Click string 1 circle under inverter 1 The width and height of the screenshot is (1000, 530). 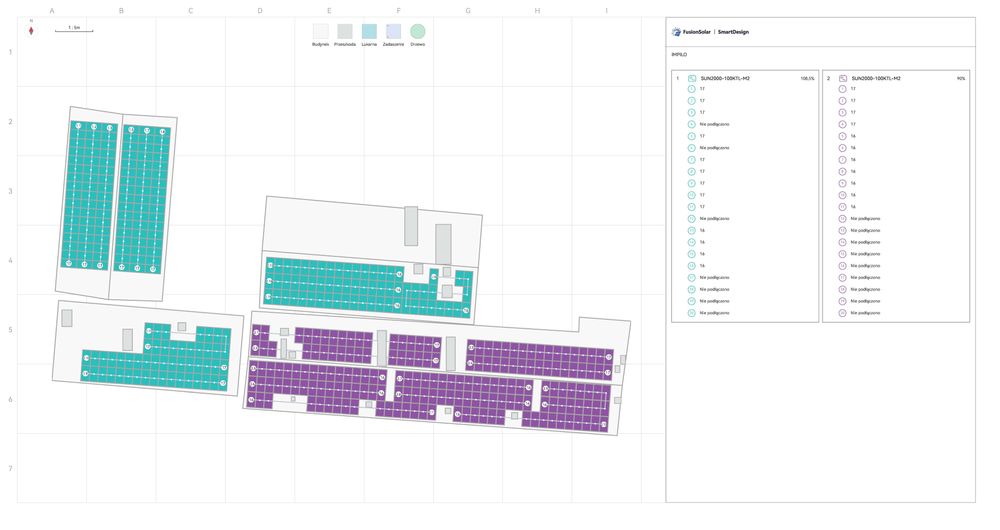tap(691, 89)
